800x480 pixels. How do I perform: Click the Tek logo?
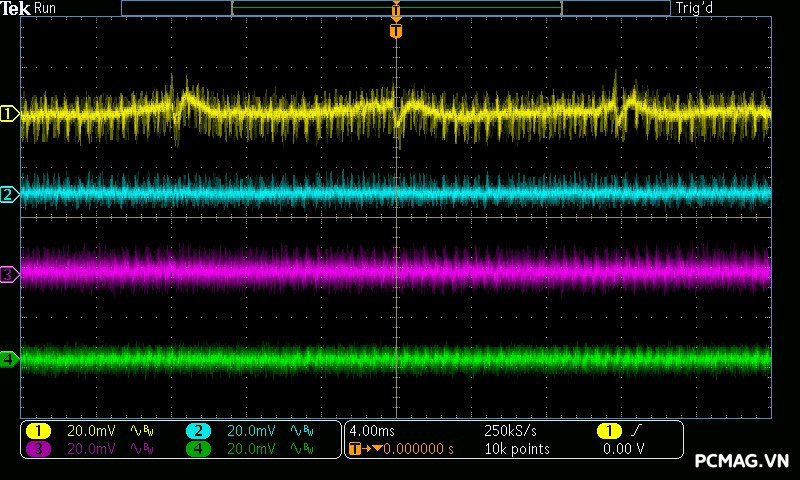16,9
